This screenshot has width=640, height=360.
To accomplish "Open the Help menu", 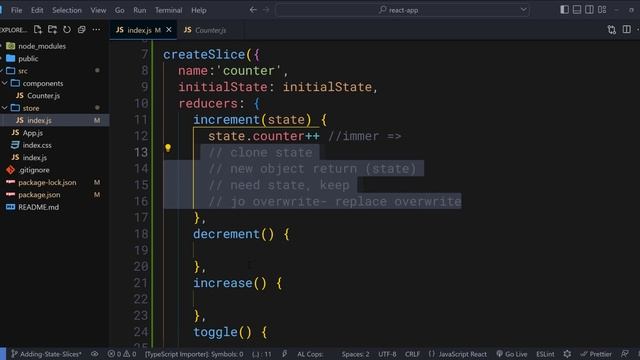I will click(199, 10).
